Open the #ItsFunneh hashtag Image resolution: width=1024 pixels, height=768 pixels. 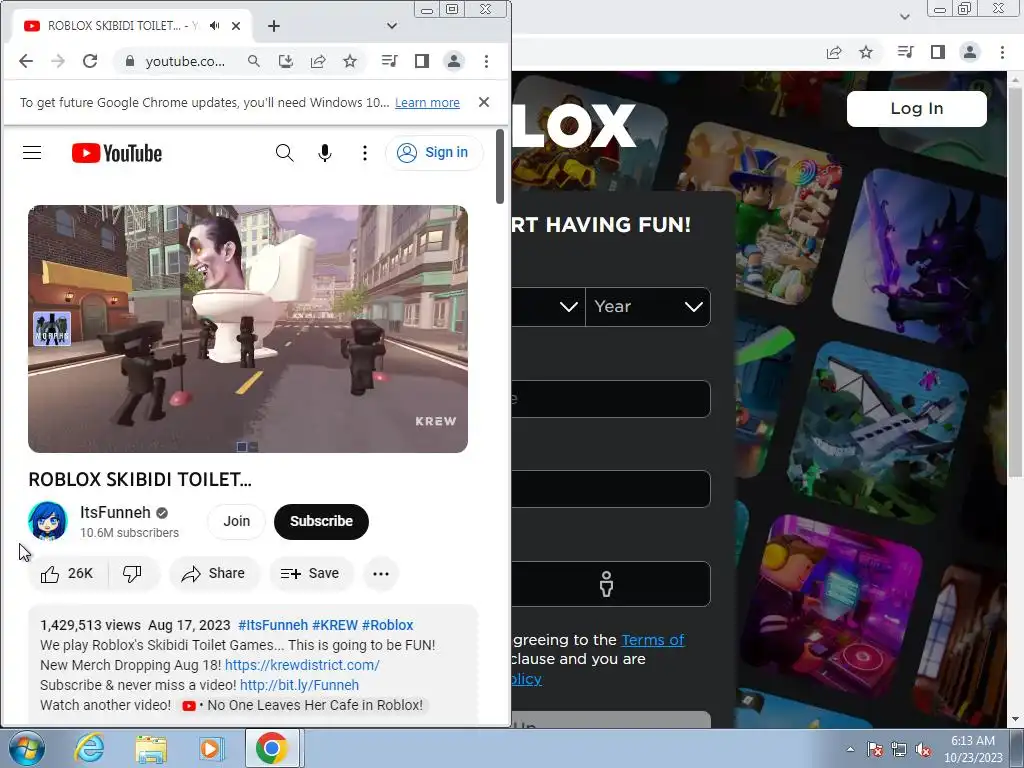273,626
